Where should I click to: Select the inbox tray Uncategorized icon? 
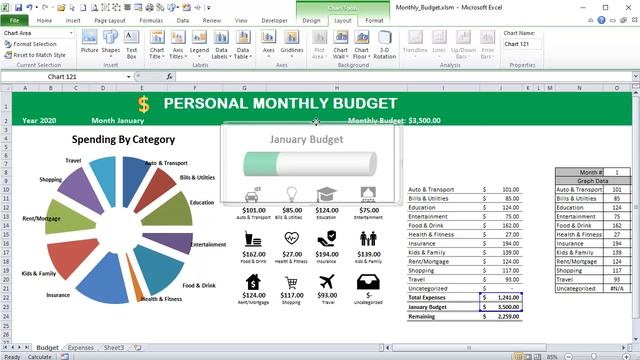click(368, 282)
